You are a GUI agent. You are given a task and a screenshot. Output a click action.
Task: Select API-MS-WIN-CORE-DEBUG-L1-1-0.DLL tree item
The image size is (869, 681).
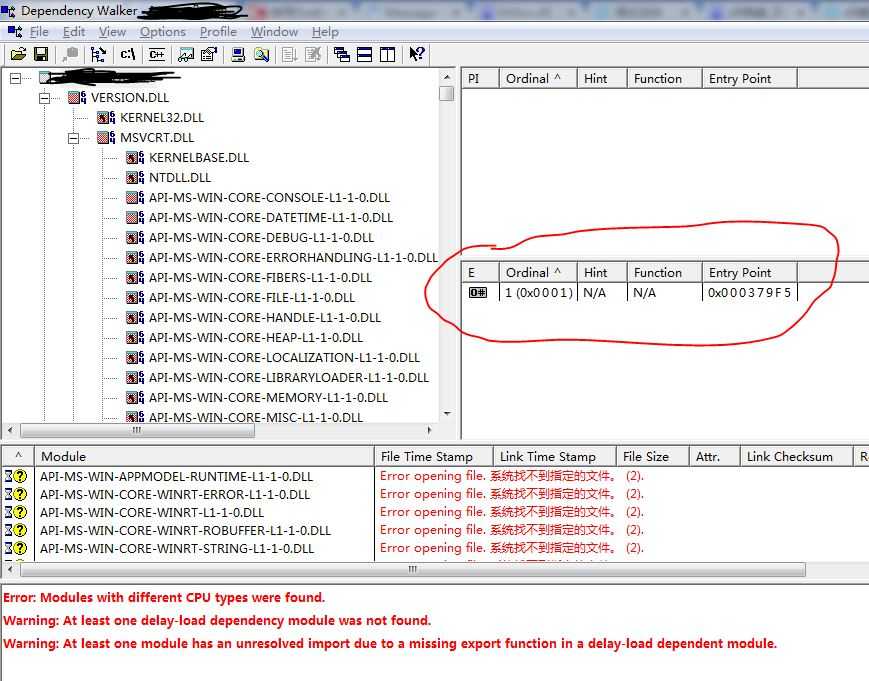coord(262,238)
